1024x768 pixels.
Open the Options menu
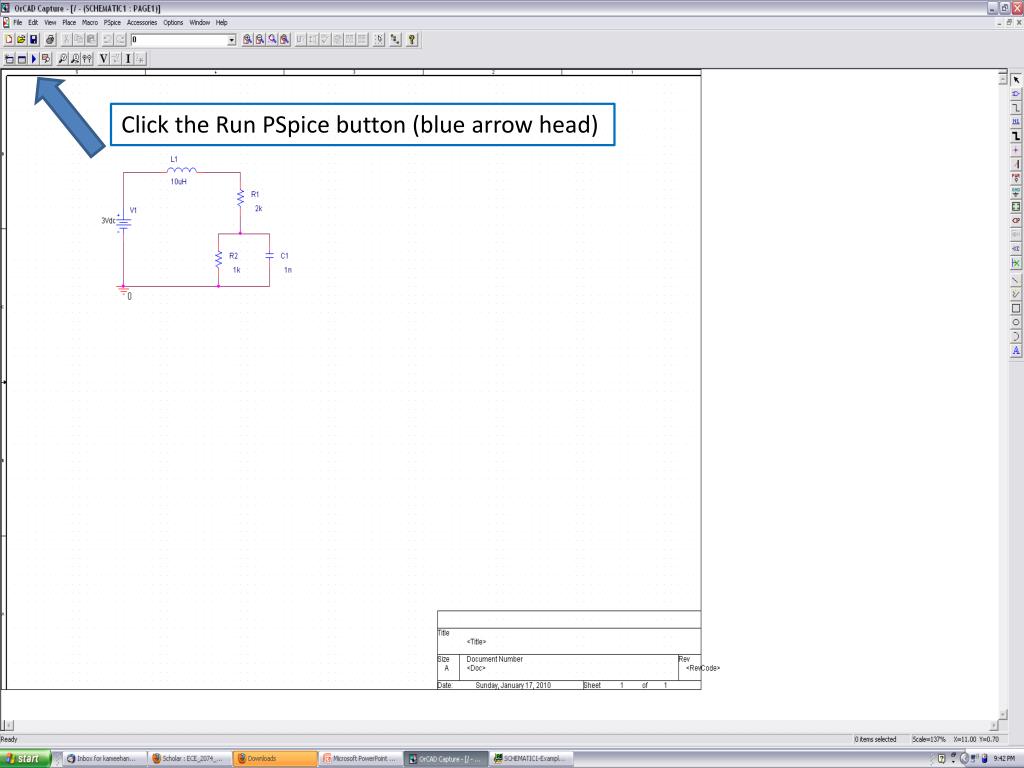pyautogui.click(x=173, y=22)
